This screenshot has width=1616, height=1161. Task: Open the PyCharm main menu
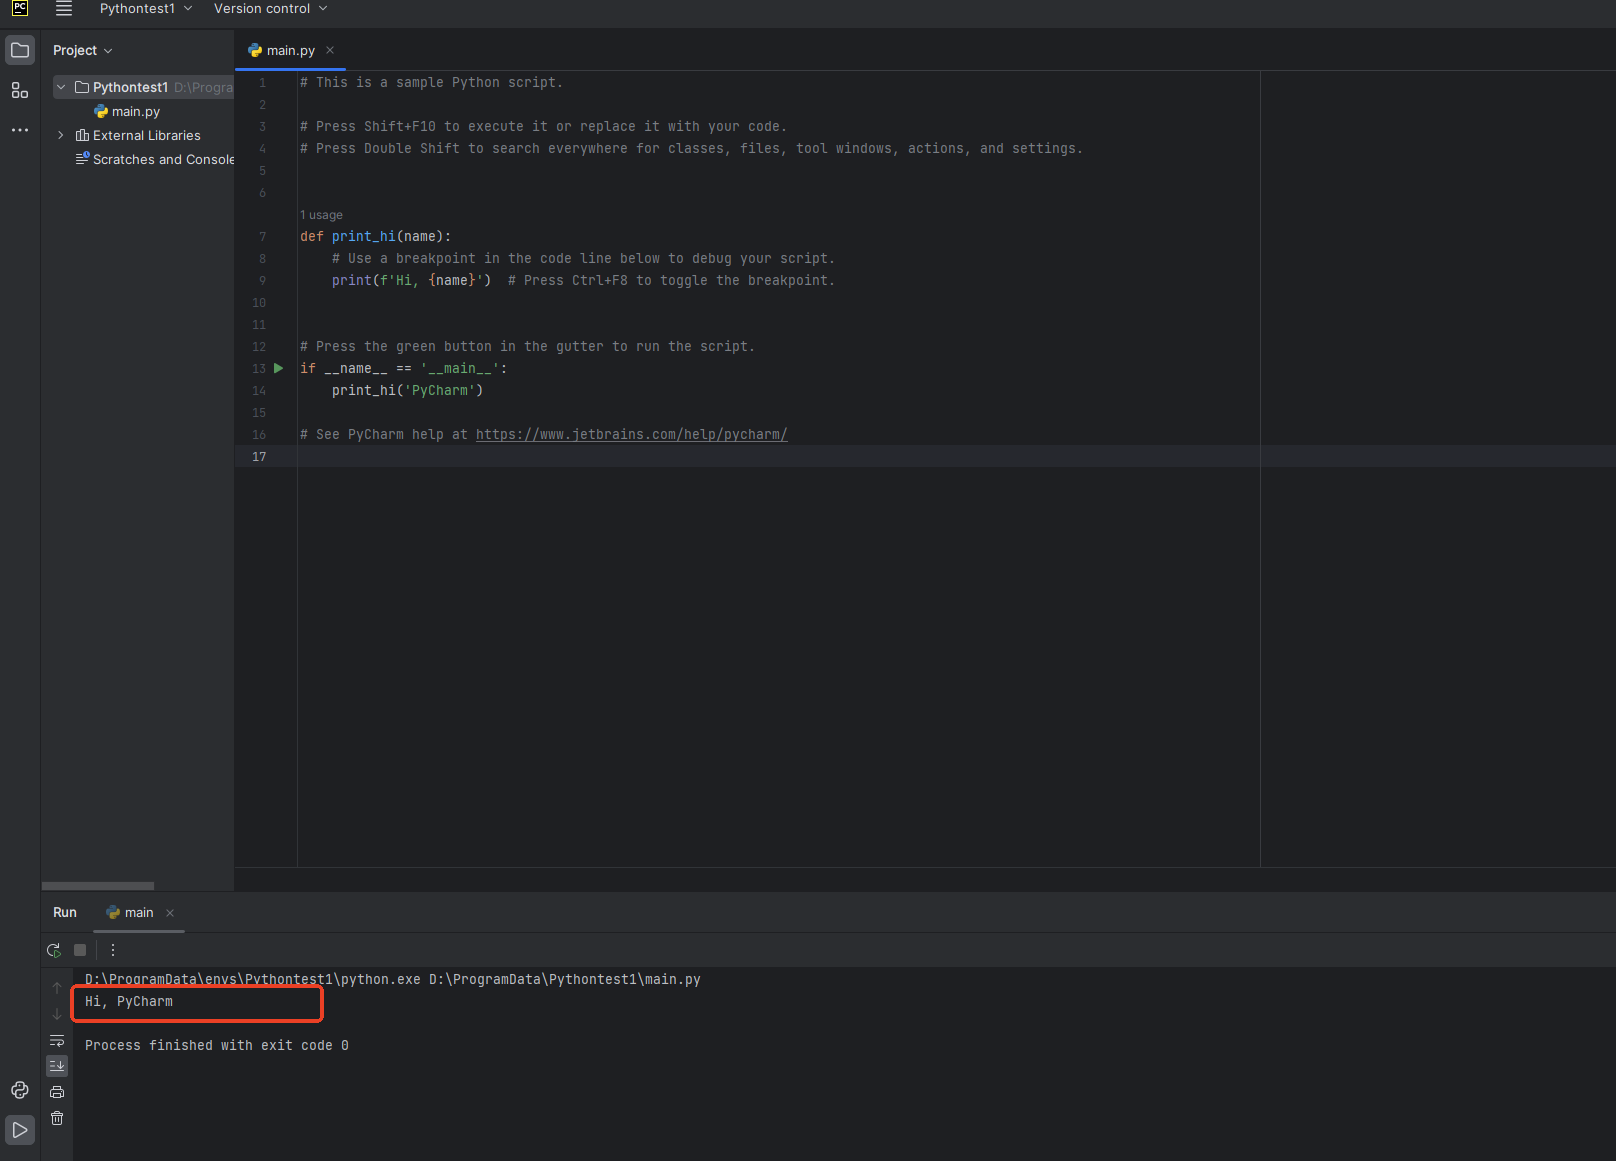click(x=63, y=9)
